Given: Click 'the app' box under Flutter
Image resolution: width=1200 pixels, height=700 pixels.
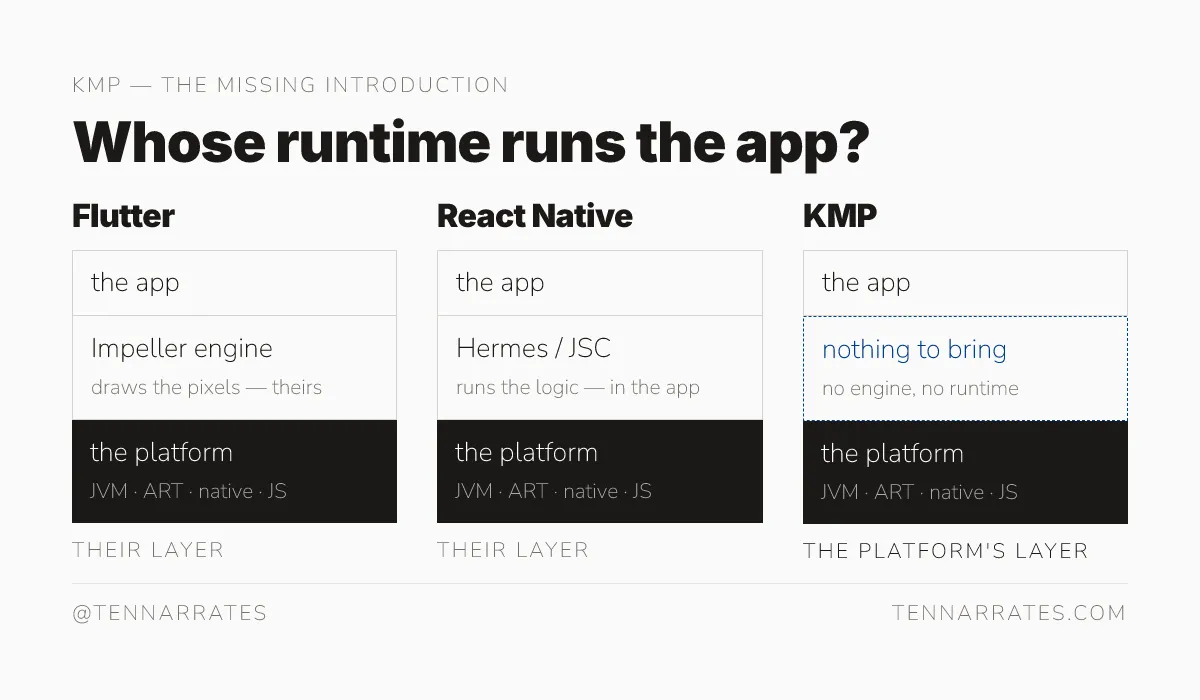Looking at the screenshot, I should 234,283.
